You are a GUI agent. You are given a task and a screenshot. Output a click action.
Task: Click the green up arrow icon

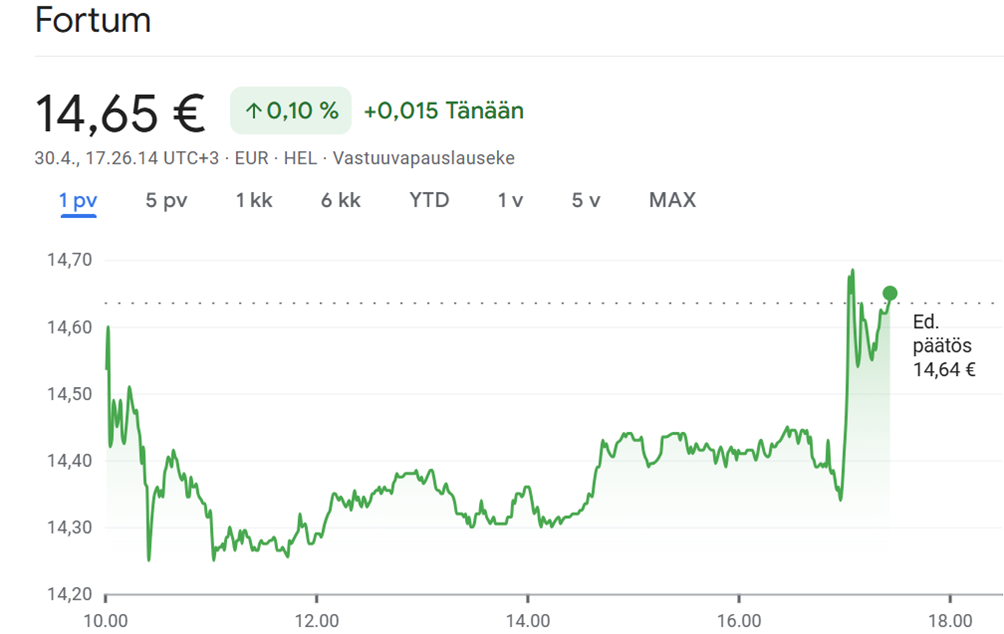pos(253,111)
